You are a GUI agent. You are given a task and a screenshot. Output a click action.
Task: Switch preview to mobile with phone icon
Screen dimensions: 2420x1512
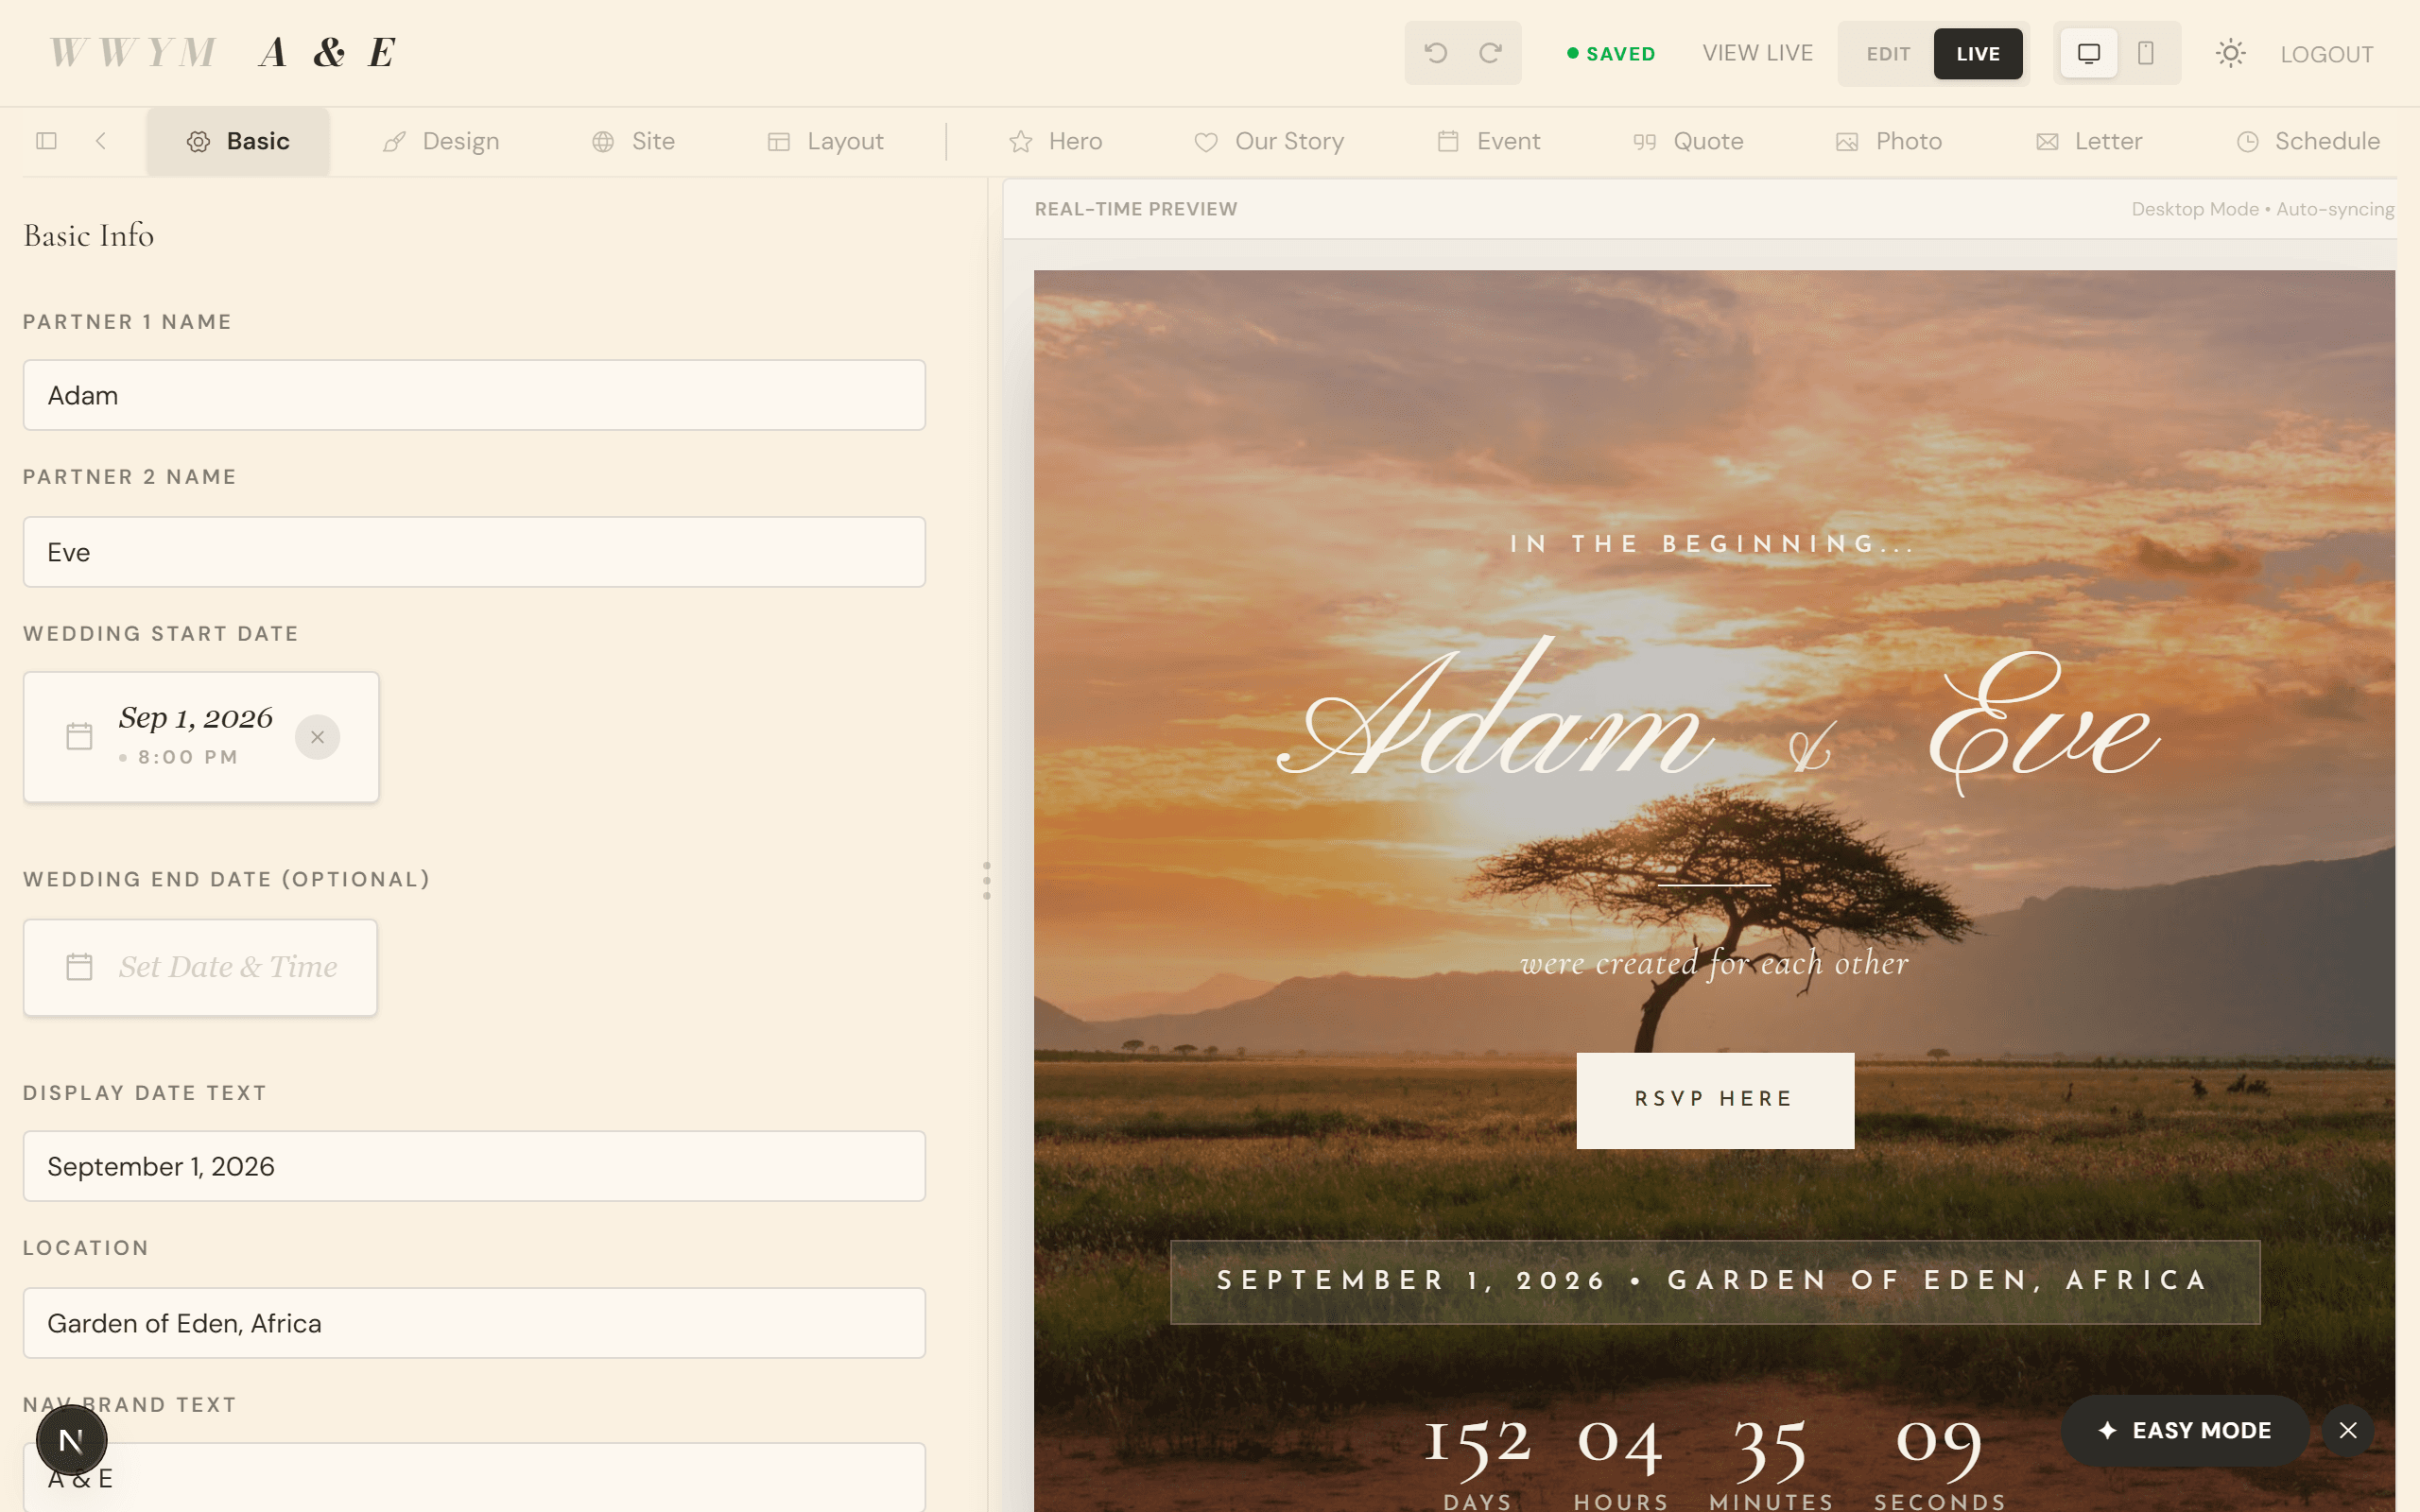point(2144,53)
